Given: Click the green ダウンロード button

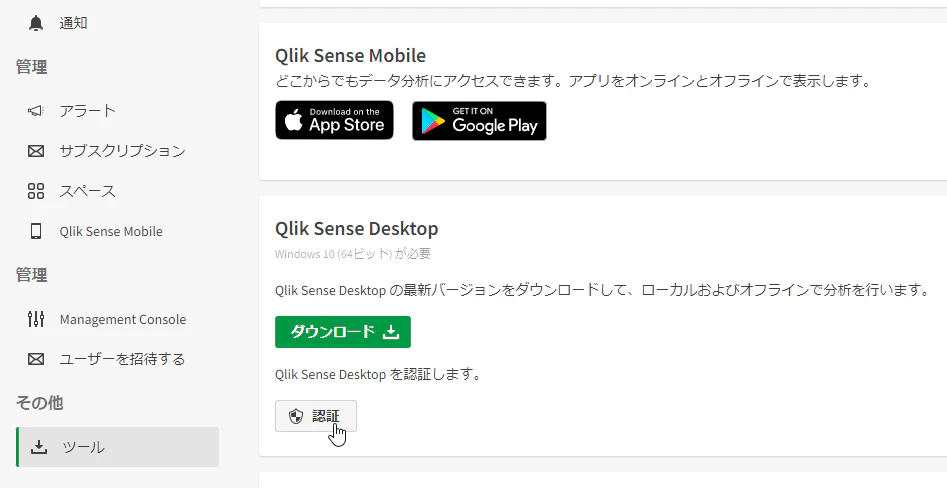Looking at the screenshot, I should [342, 332].
